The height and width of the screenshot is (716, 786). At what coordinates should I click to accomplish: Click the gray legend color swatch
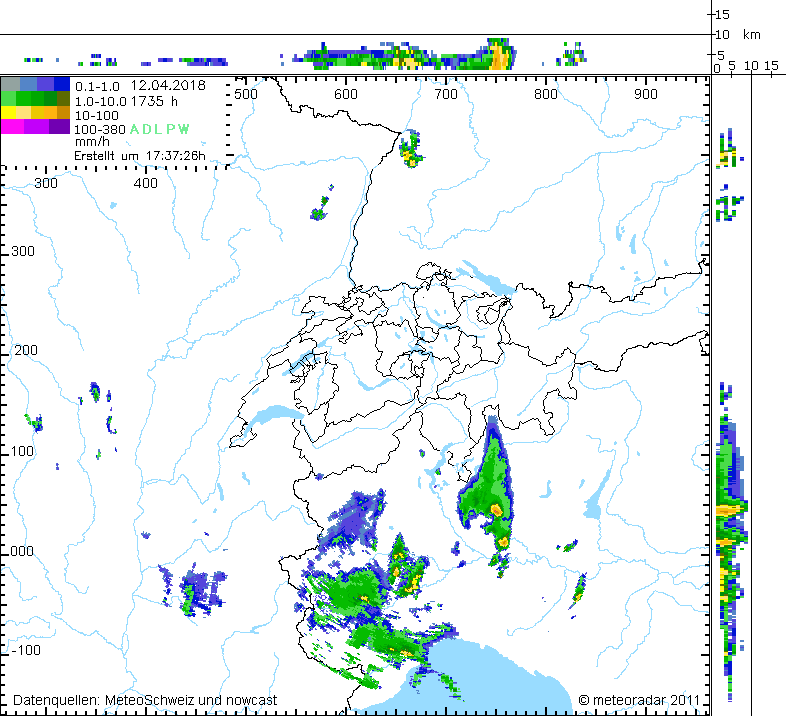(x=10, y=84)
